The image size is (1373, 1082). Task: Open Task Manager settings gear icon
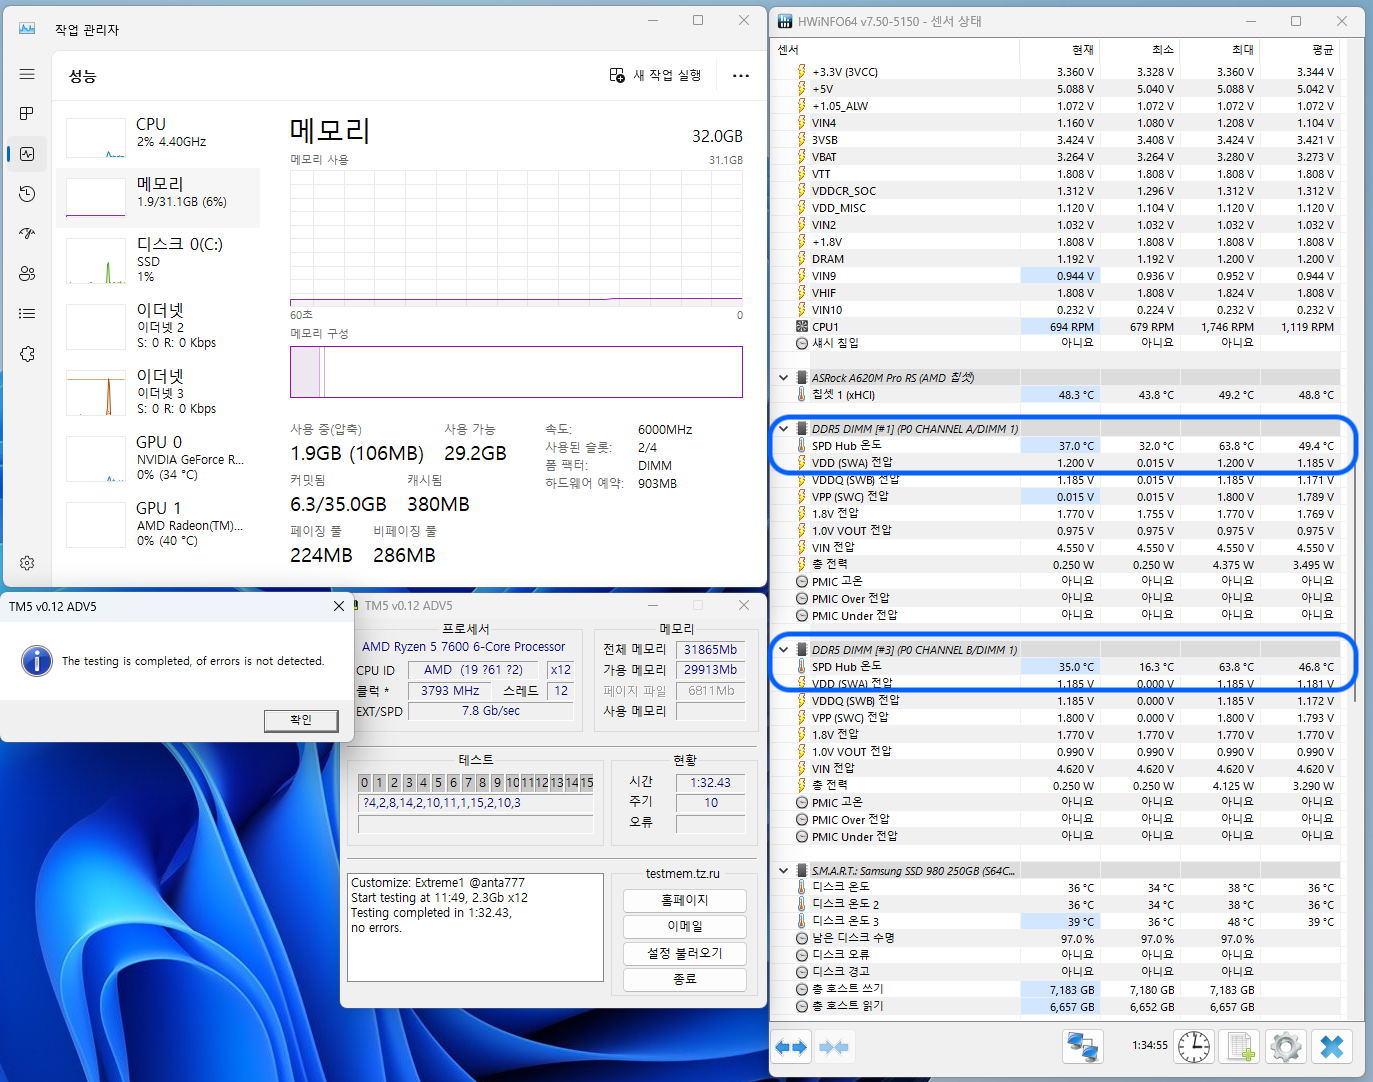pyautogui.click(x=27, y=563)
